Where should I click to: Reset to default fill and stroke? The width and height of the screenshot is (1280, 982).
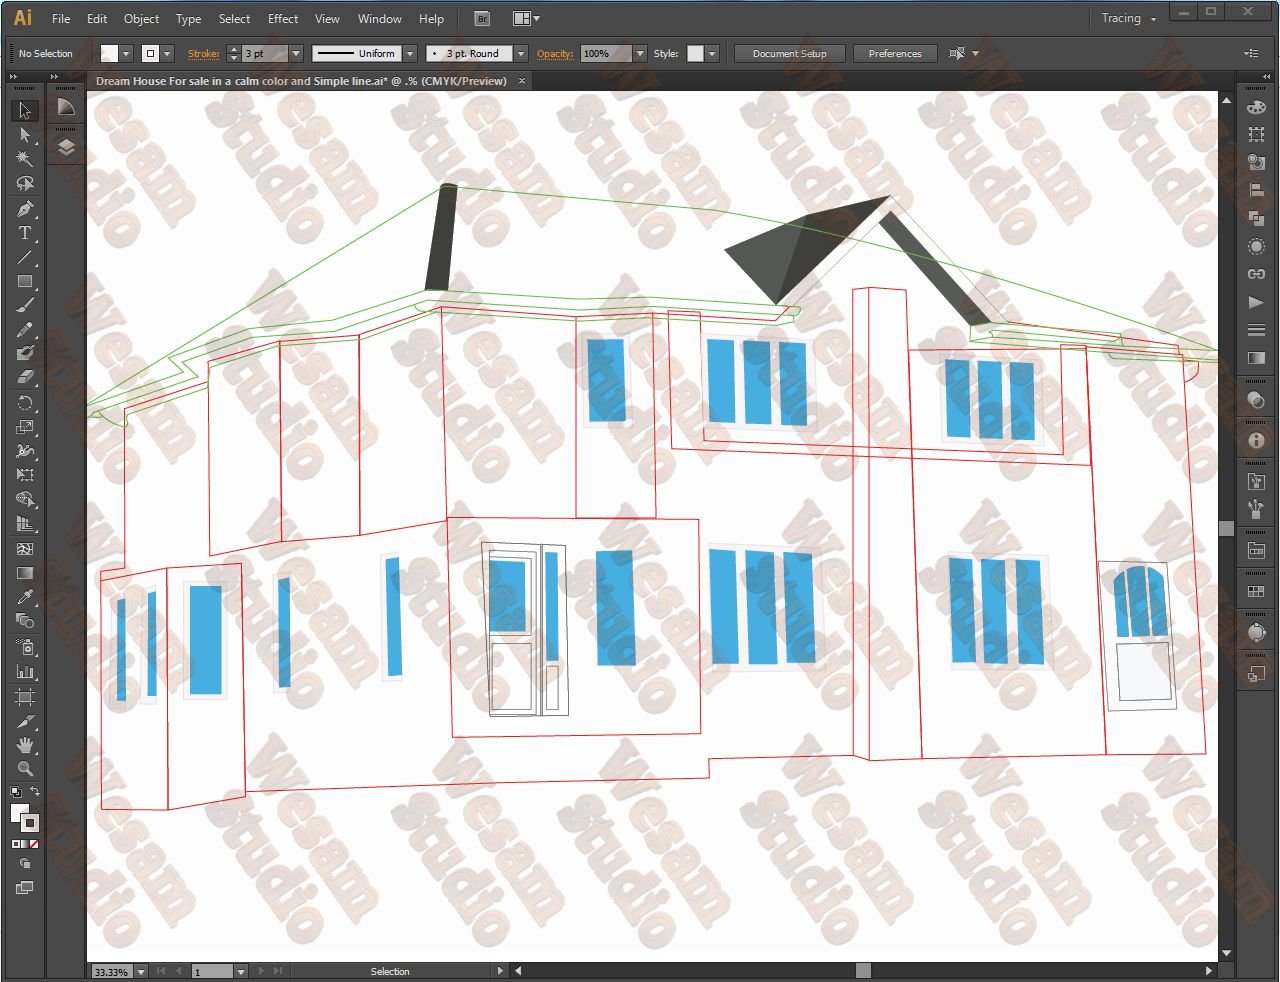[x=15, y=792]
